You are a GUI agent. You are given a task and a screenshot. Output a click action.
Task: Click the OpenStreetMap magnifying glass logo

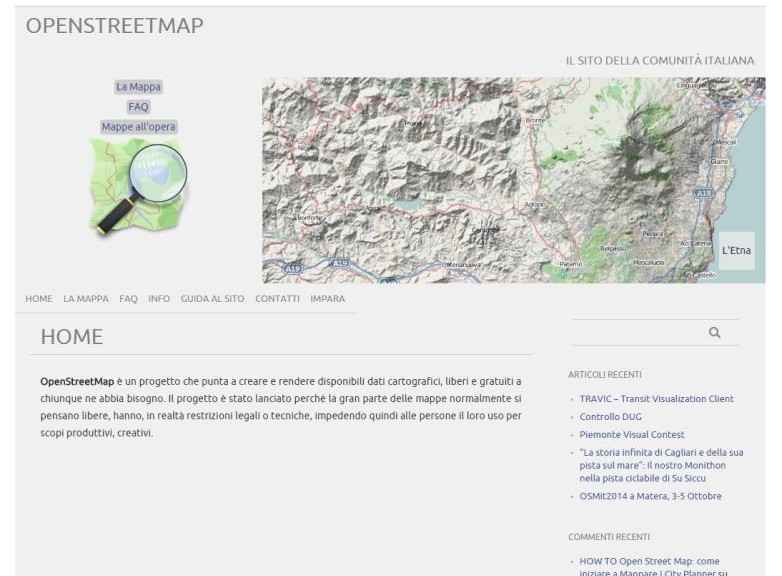pos(138,187)
